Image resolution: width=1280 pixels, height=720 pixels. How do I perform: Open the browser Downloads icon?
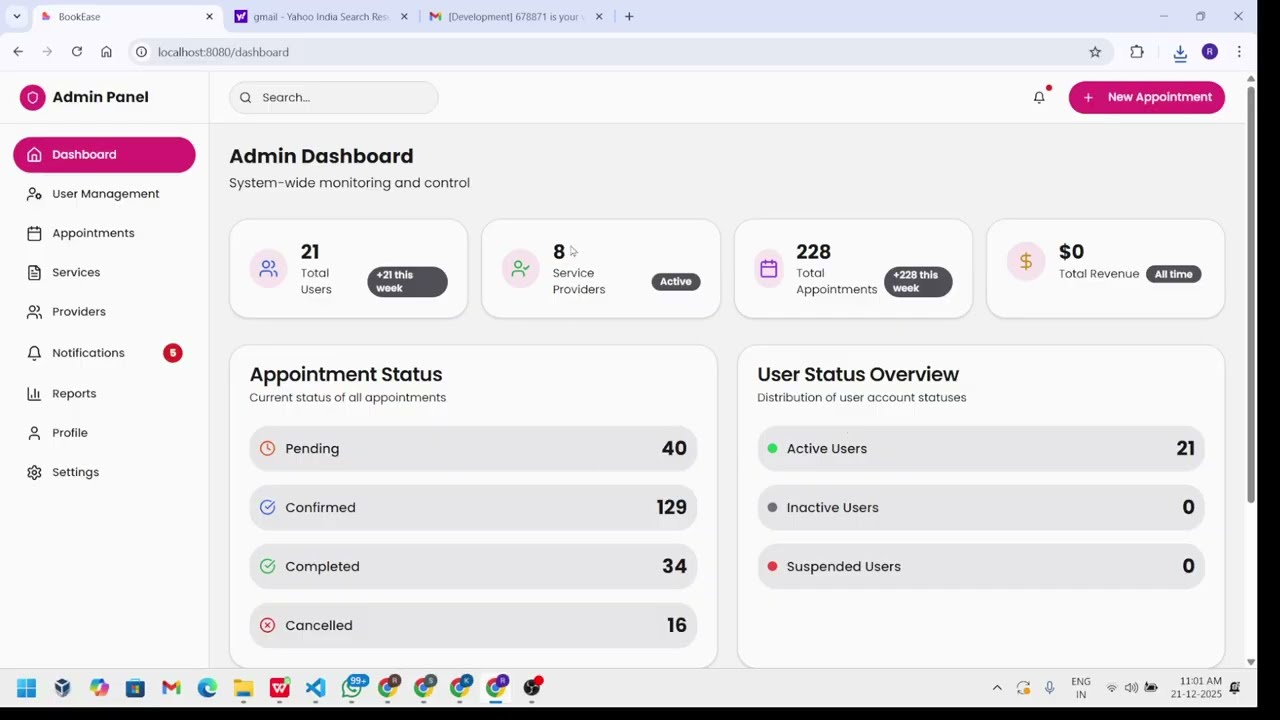click(x=1180, y=53)
